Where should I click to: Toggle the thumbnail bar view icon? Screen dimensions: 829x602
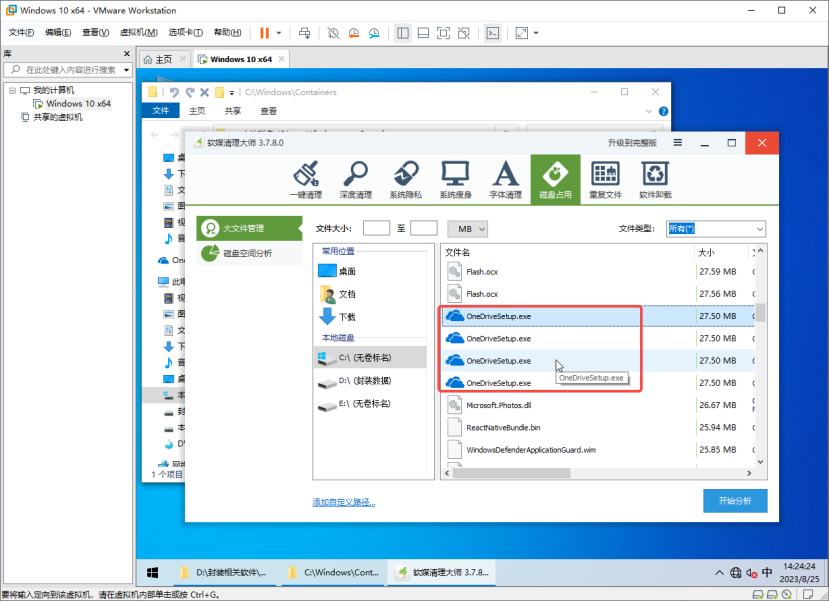[x=423, y=33]
